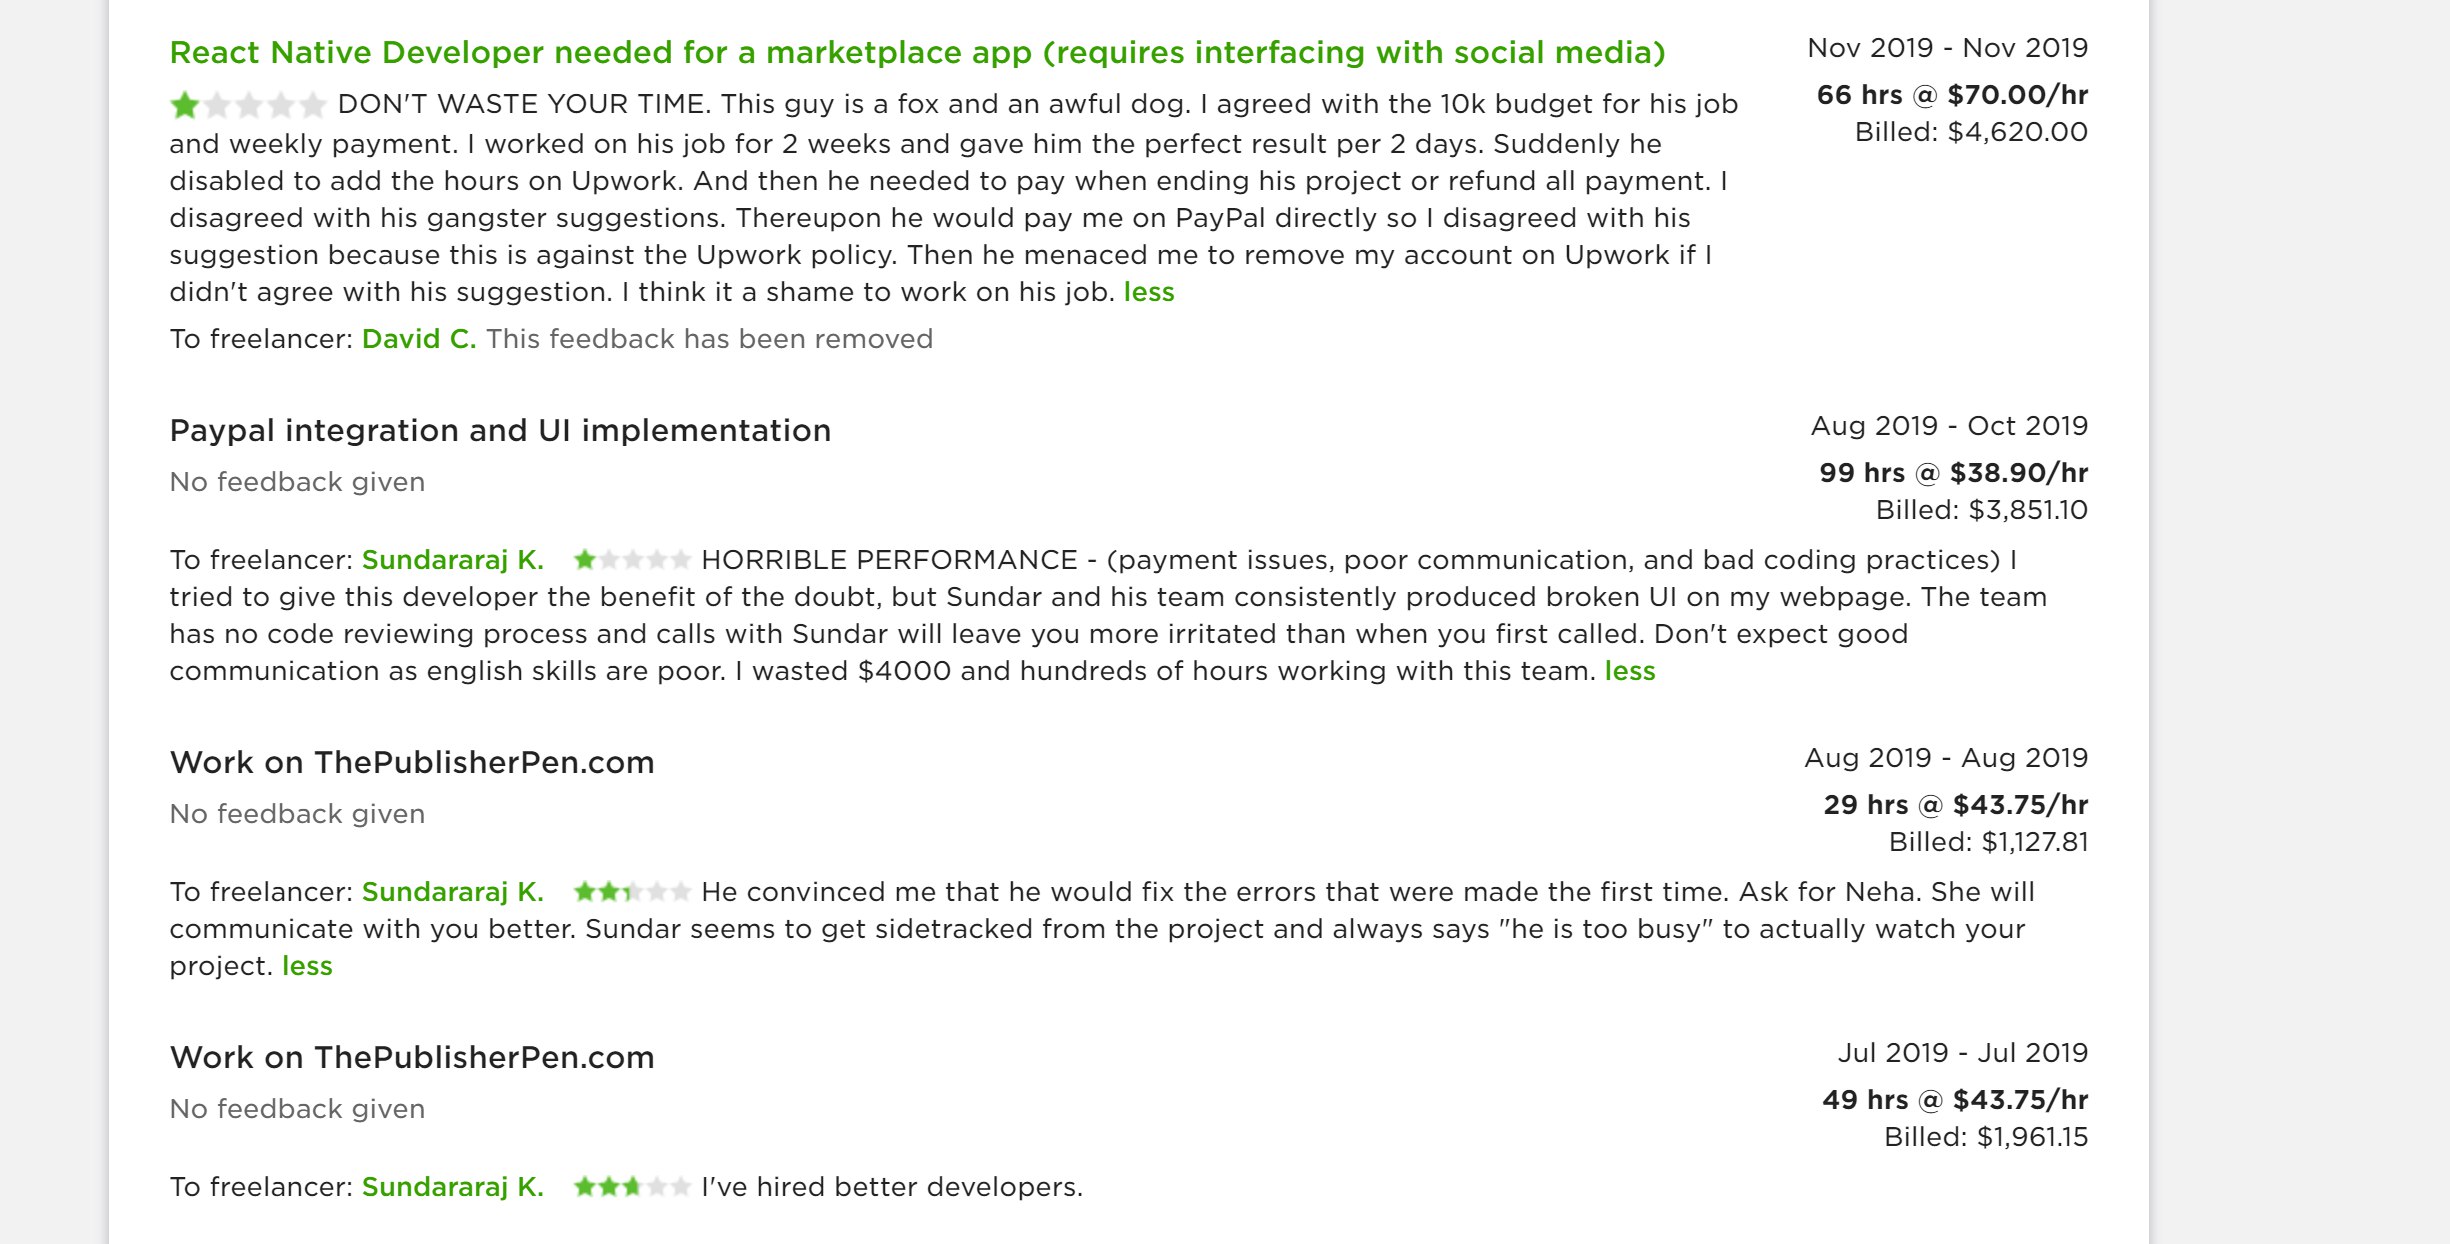Image resolution: width=2450 pixels, height=1244 pixels.
Task: Click the one-star rating on React Native review
Action: pyautogui.click(x=248, y=104)
